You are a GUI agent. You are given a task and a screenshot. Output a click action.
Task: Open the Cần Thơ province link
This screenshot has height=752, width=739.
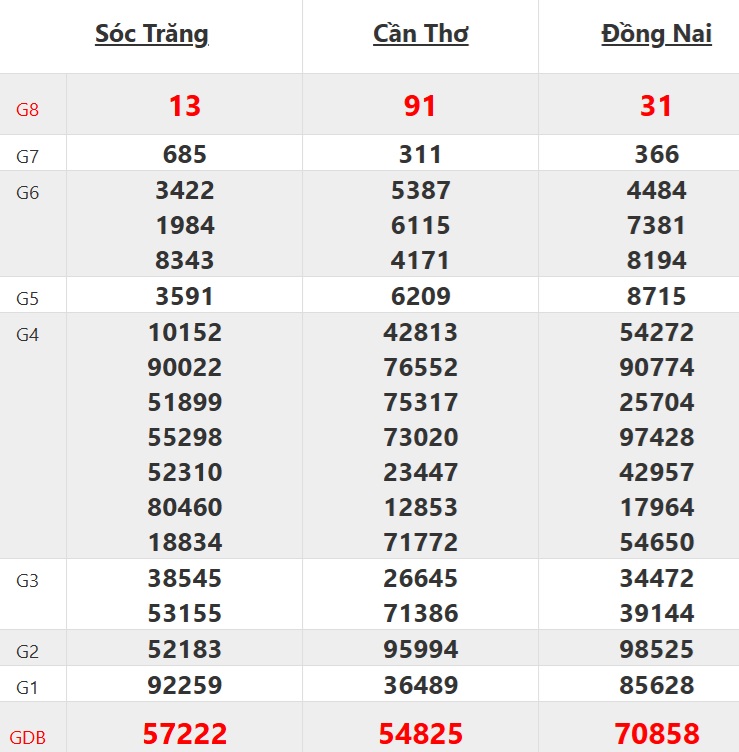(x=421, y=34)
